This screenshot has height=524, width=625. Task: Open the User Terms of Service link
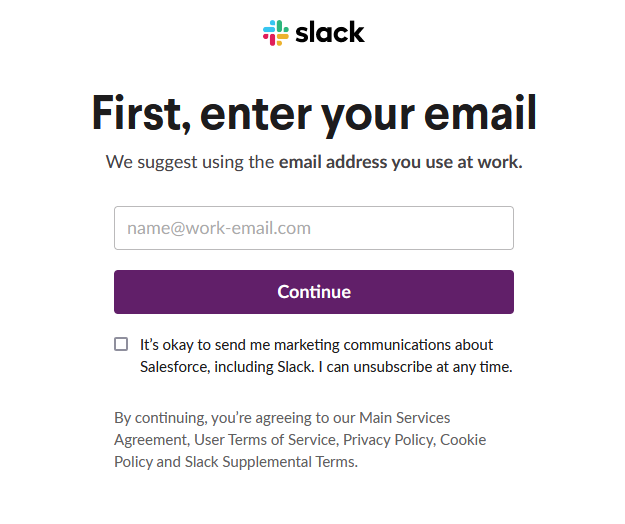tap(265, 440)
